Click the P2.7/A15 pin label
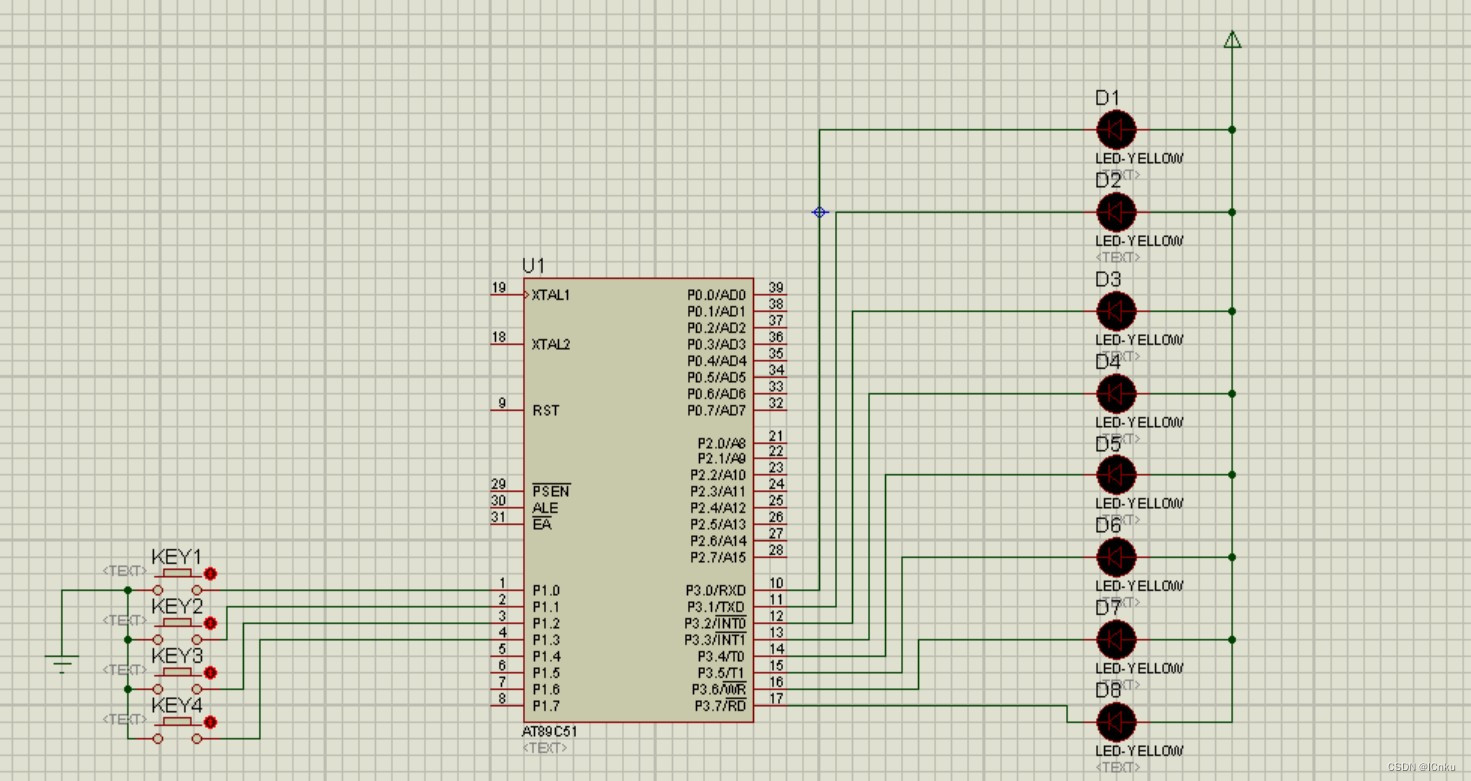Viewport: 1471px width, 781px height. coord(718,557)
